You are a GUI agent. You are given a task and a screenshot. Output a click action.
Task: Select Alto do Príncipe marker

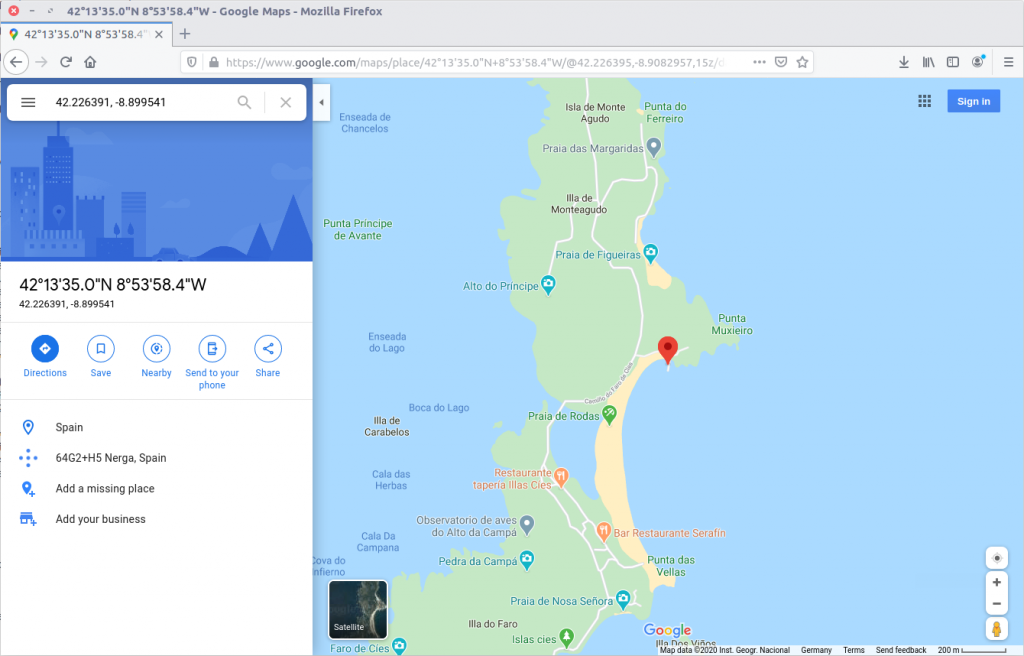click(x=548, y=285)
